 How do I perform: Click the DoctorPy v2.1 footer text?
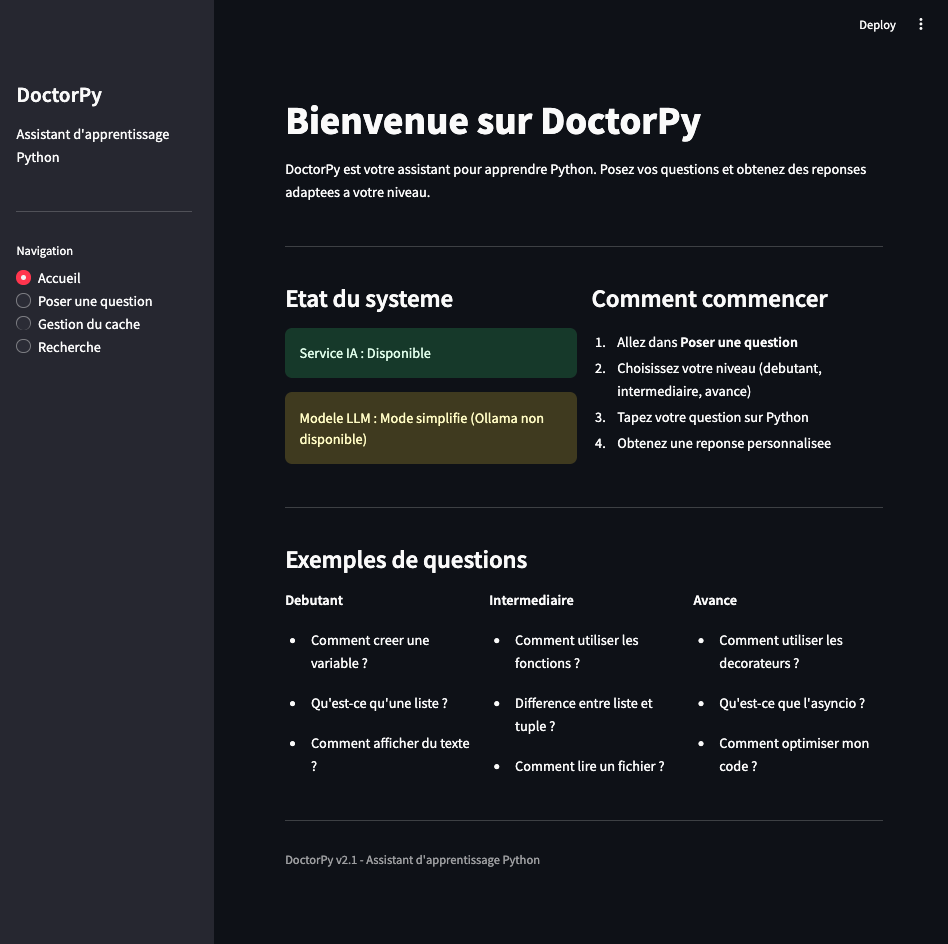click(412, 860)
